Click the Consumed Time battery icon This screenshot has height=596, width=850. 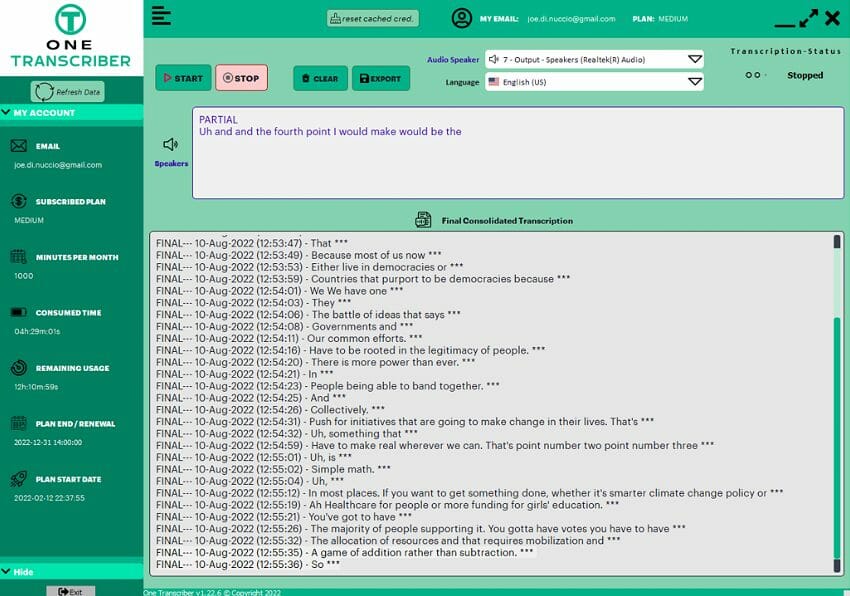[18, 312]
